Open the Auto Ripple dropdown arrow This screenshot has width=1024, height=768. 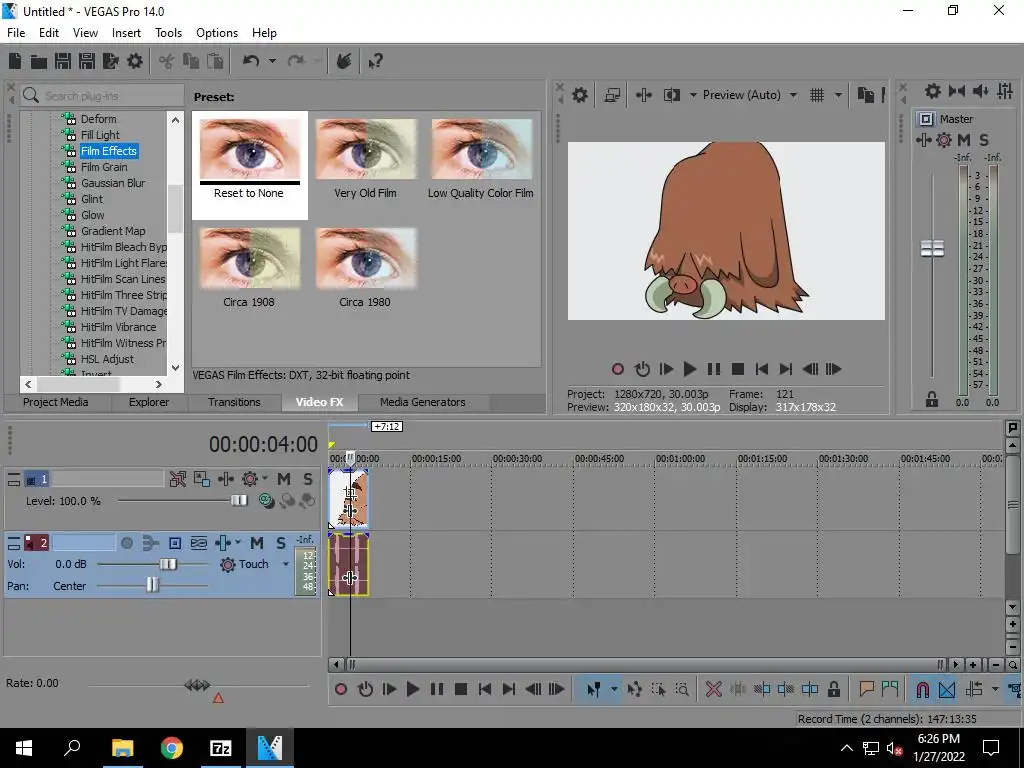tap(995, 689)
